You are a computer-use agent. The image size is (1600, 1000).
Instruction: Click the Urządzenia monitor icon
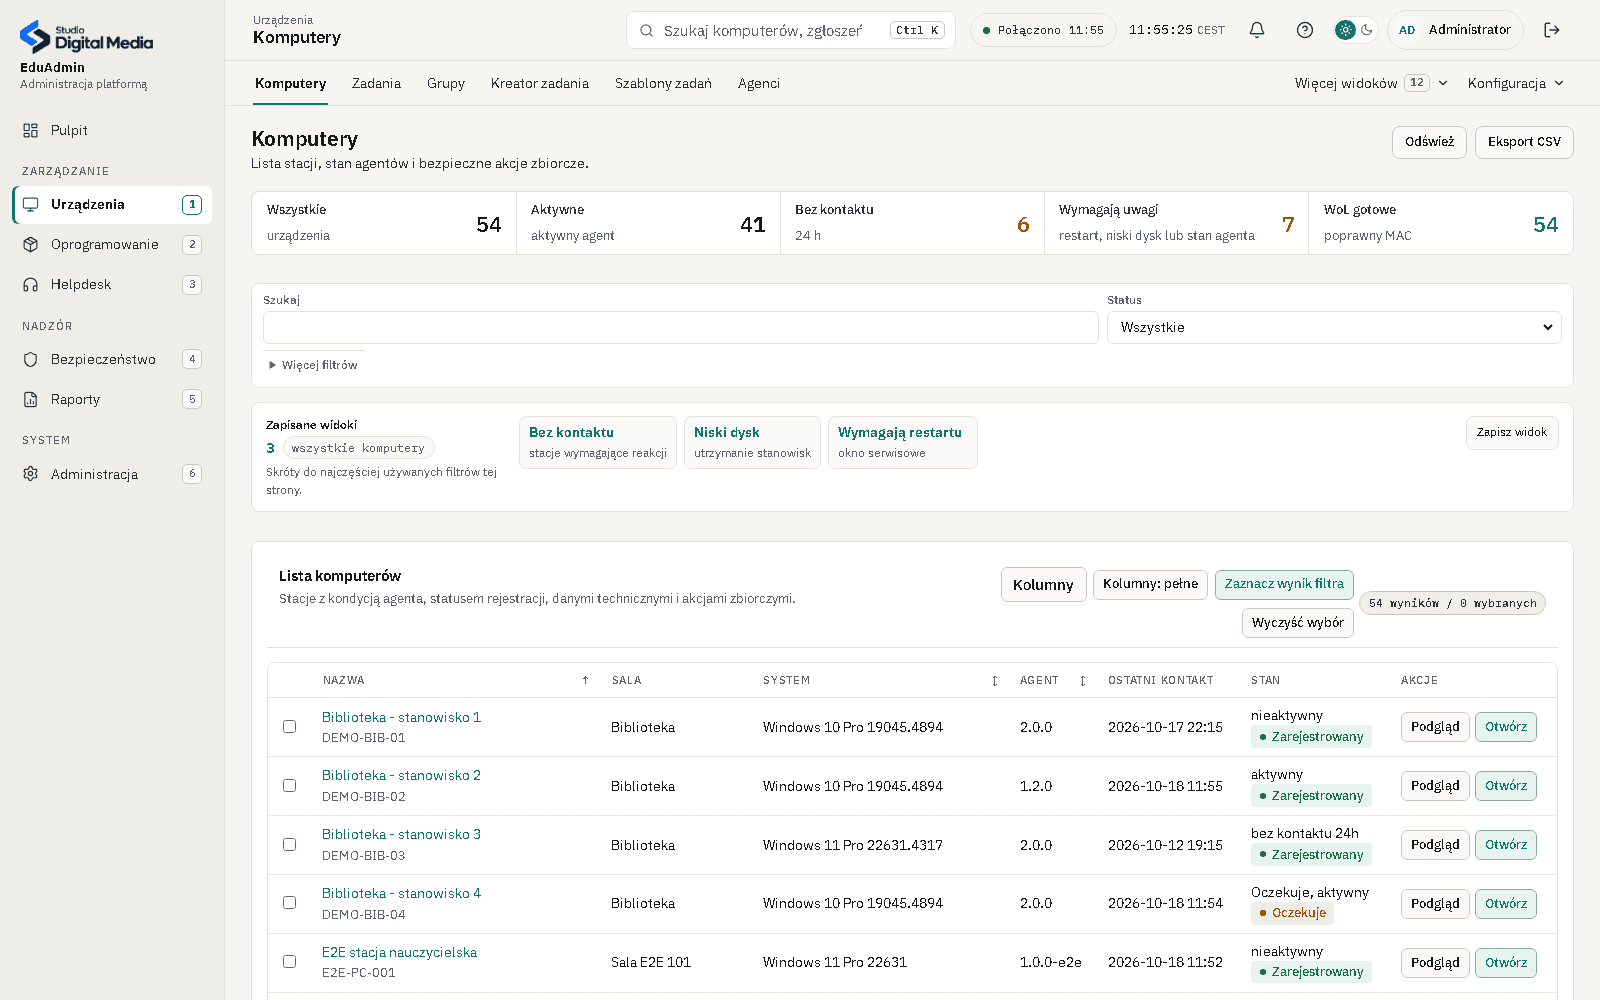[x=31, y=204]
